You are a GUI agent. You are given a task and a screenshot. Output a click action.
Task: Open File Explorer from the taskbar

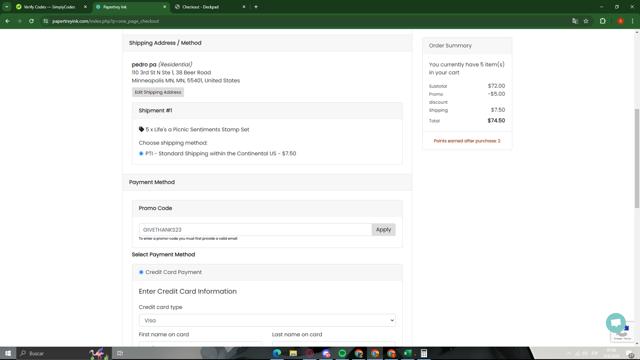pyautogui.click(x=293, y=353)
